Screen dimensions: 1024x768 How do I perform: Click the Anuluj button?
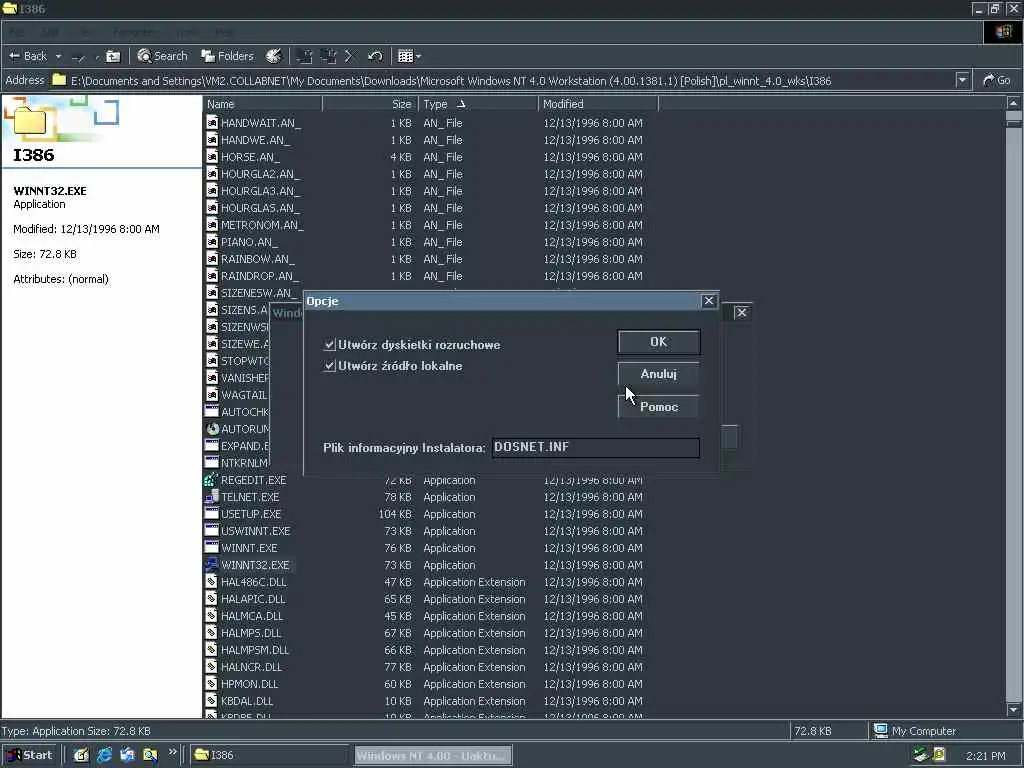click(x=658, y=374)
